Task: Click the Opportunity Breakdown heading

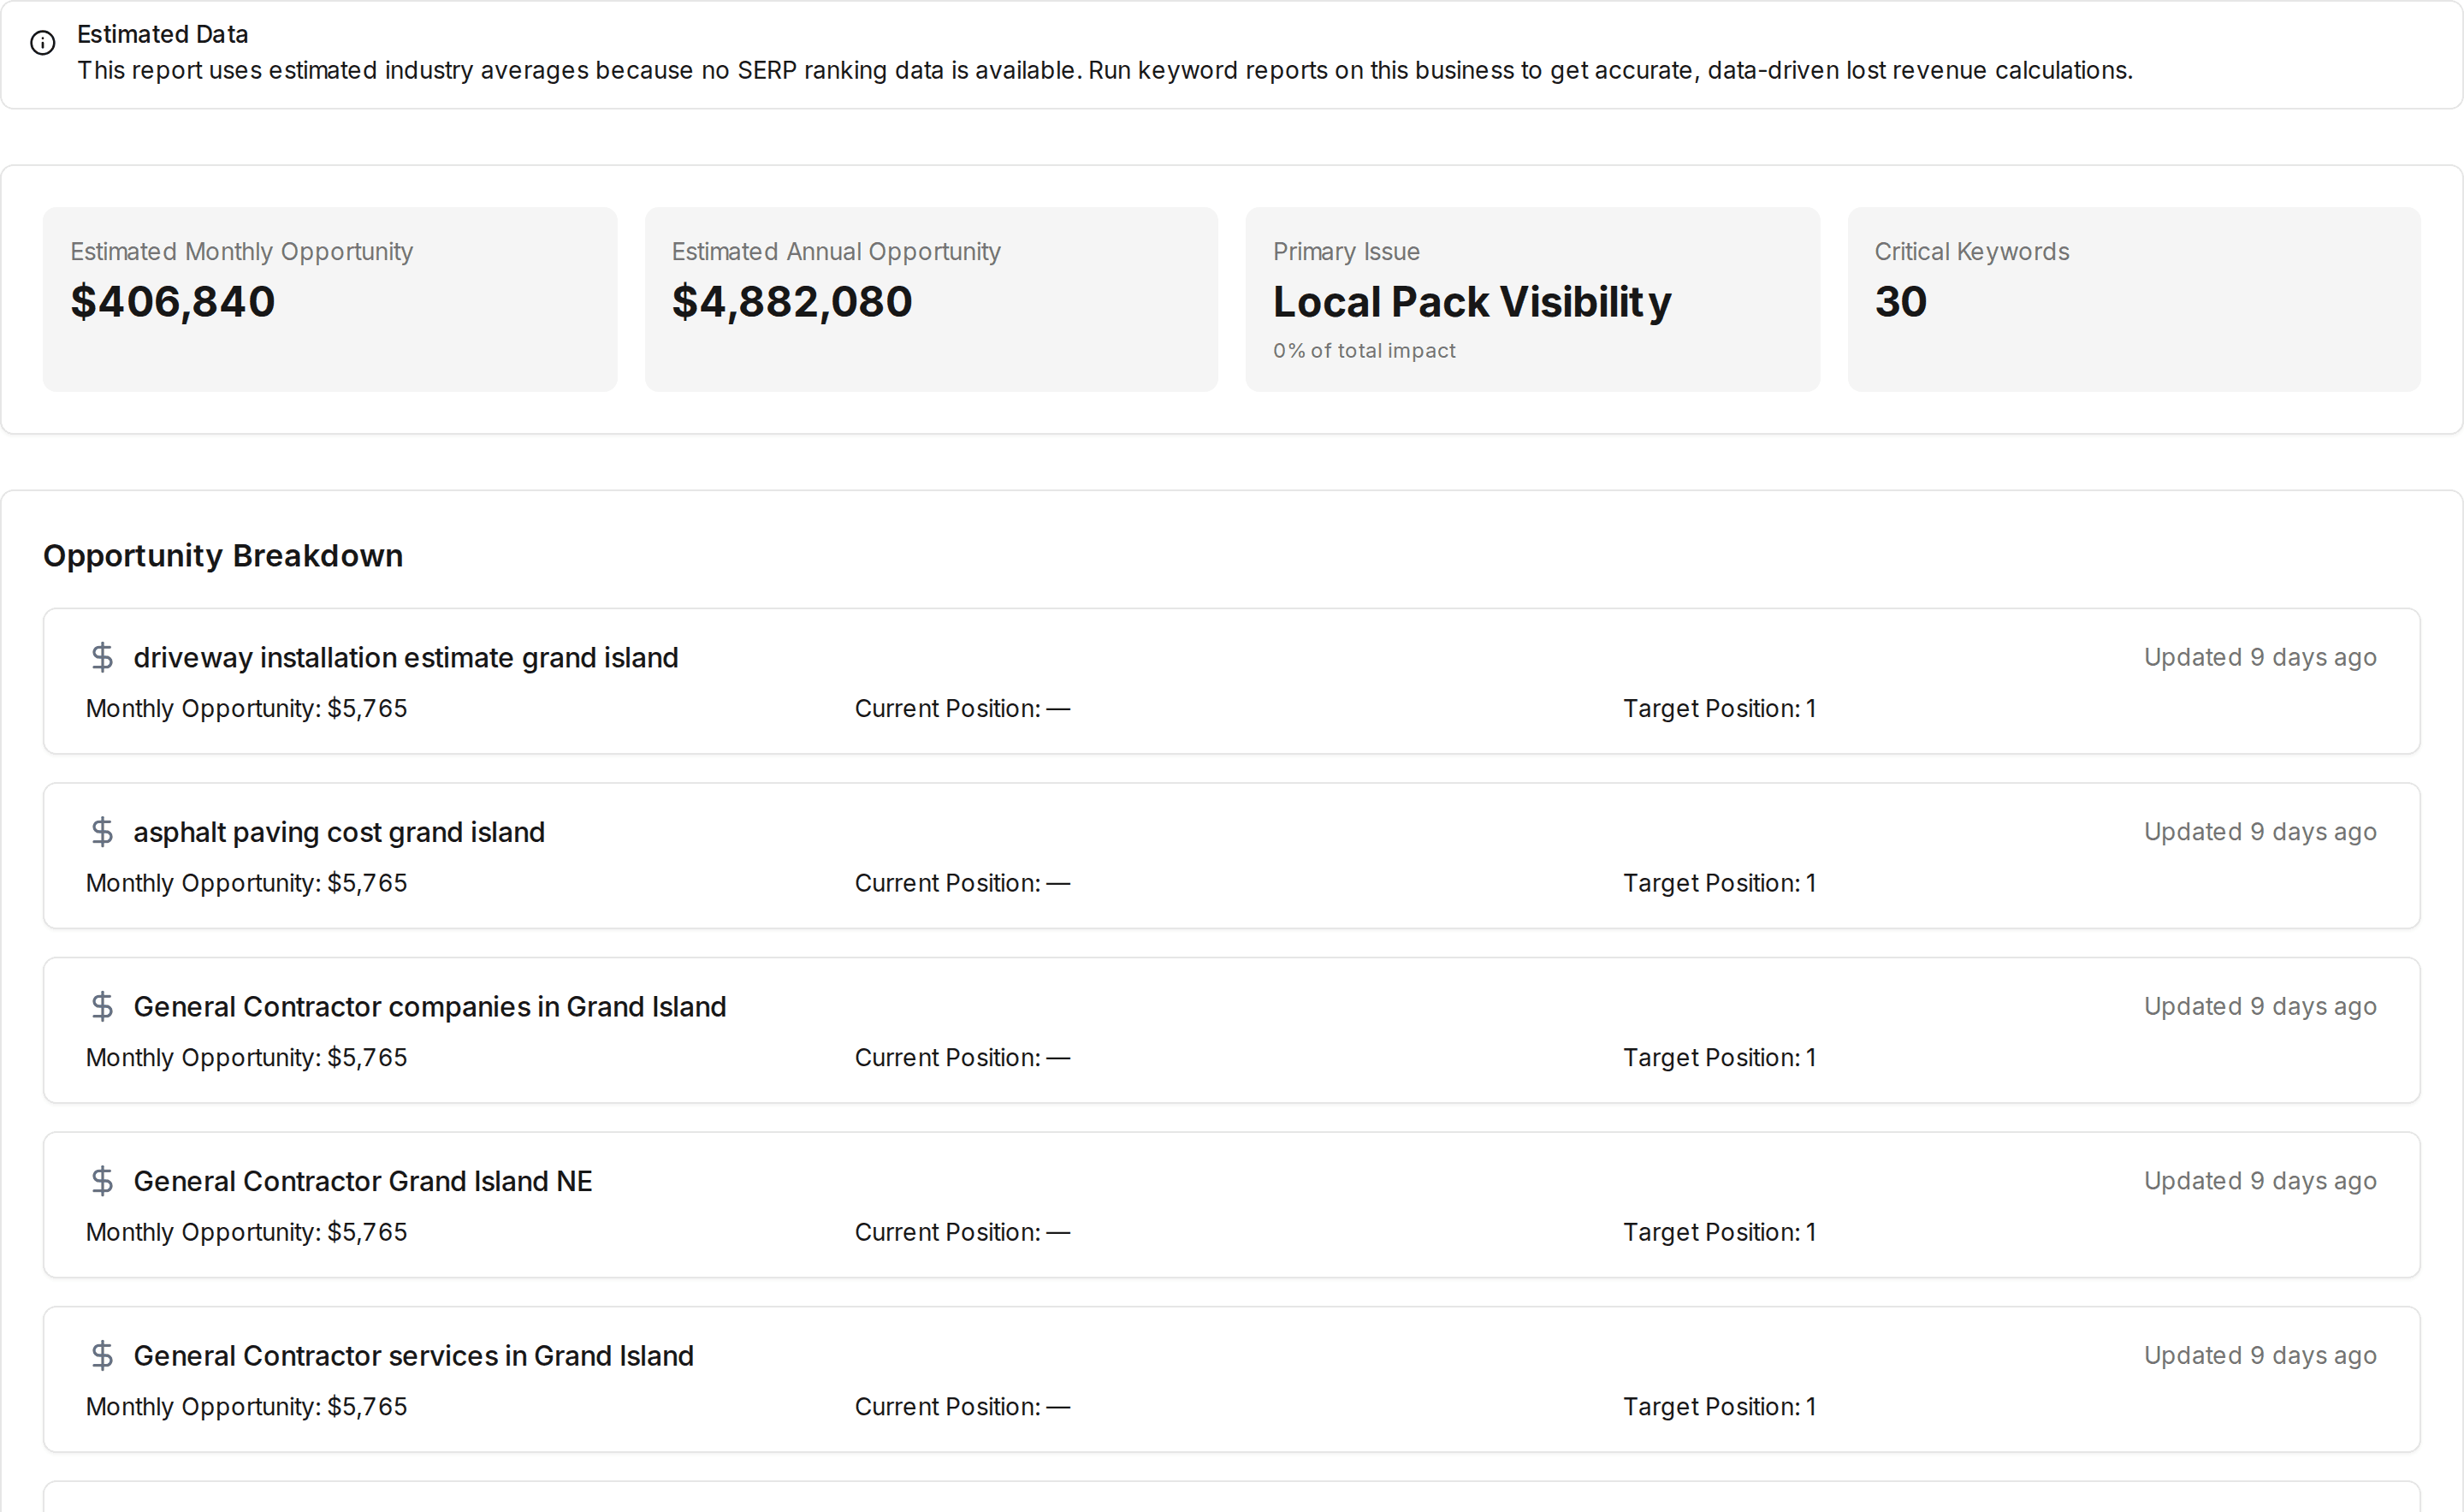Action: [x=223, y=555]
